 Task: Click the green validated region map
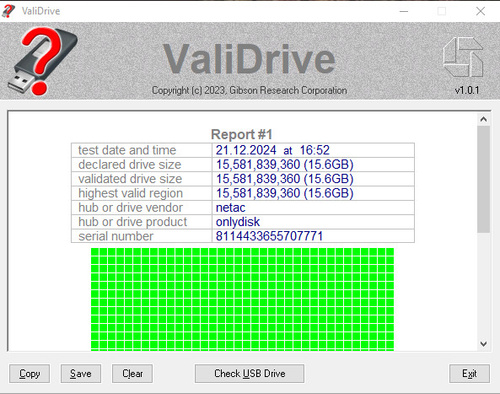click(x=242, y=299)
